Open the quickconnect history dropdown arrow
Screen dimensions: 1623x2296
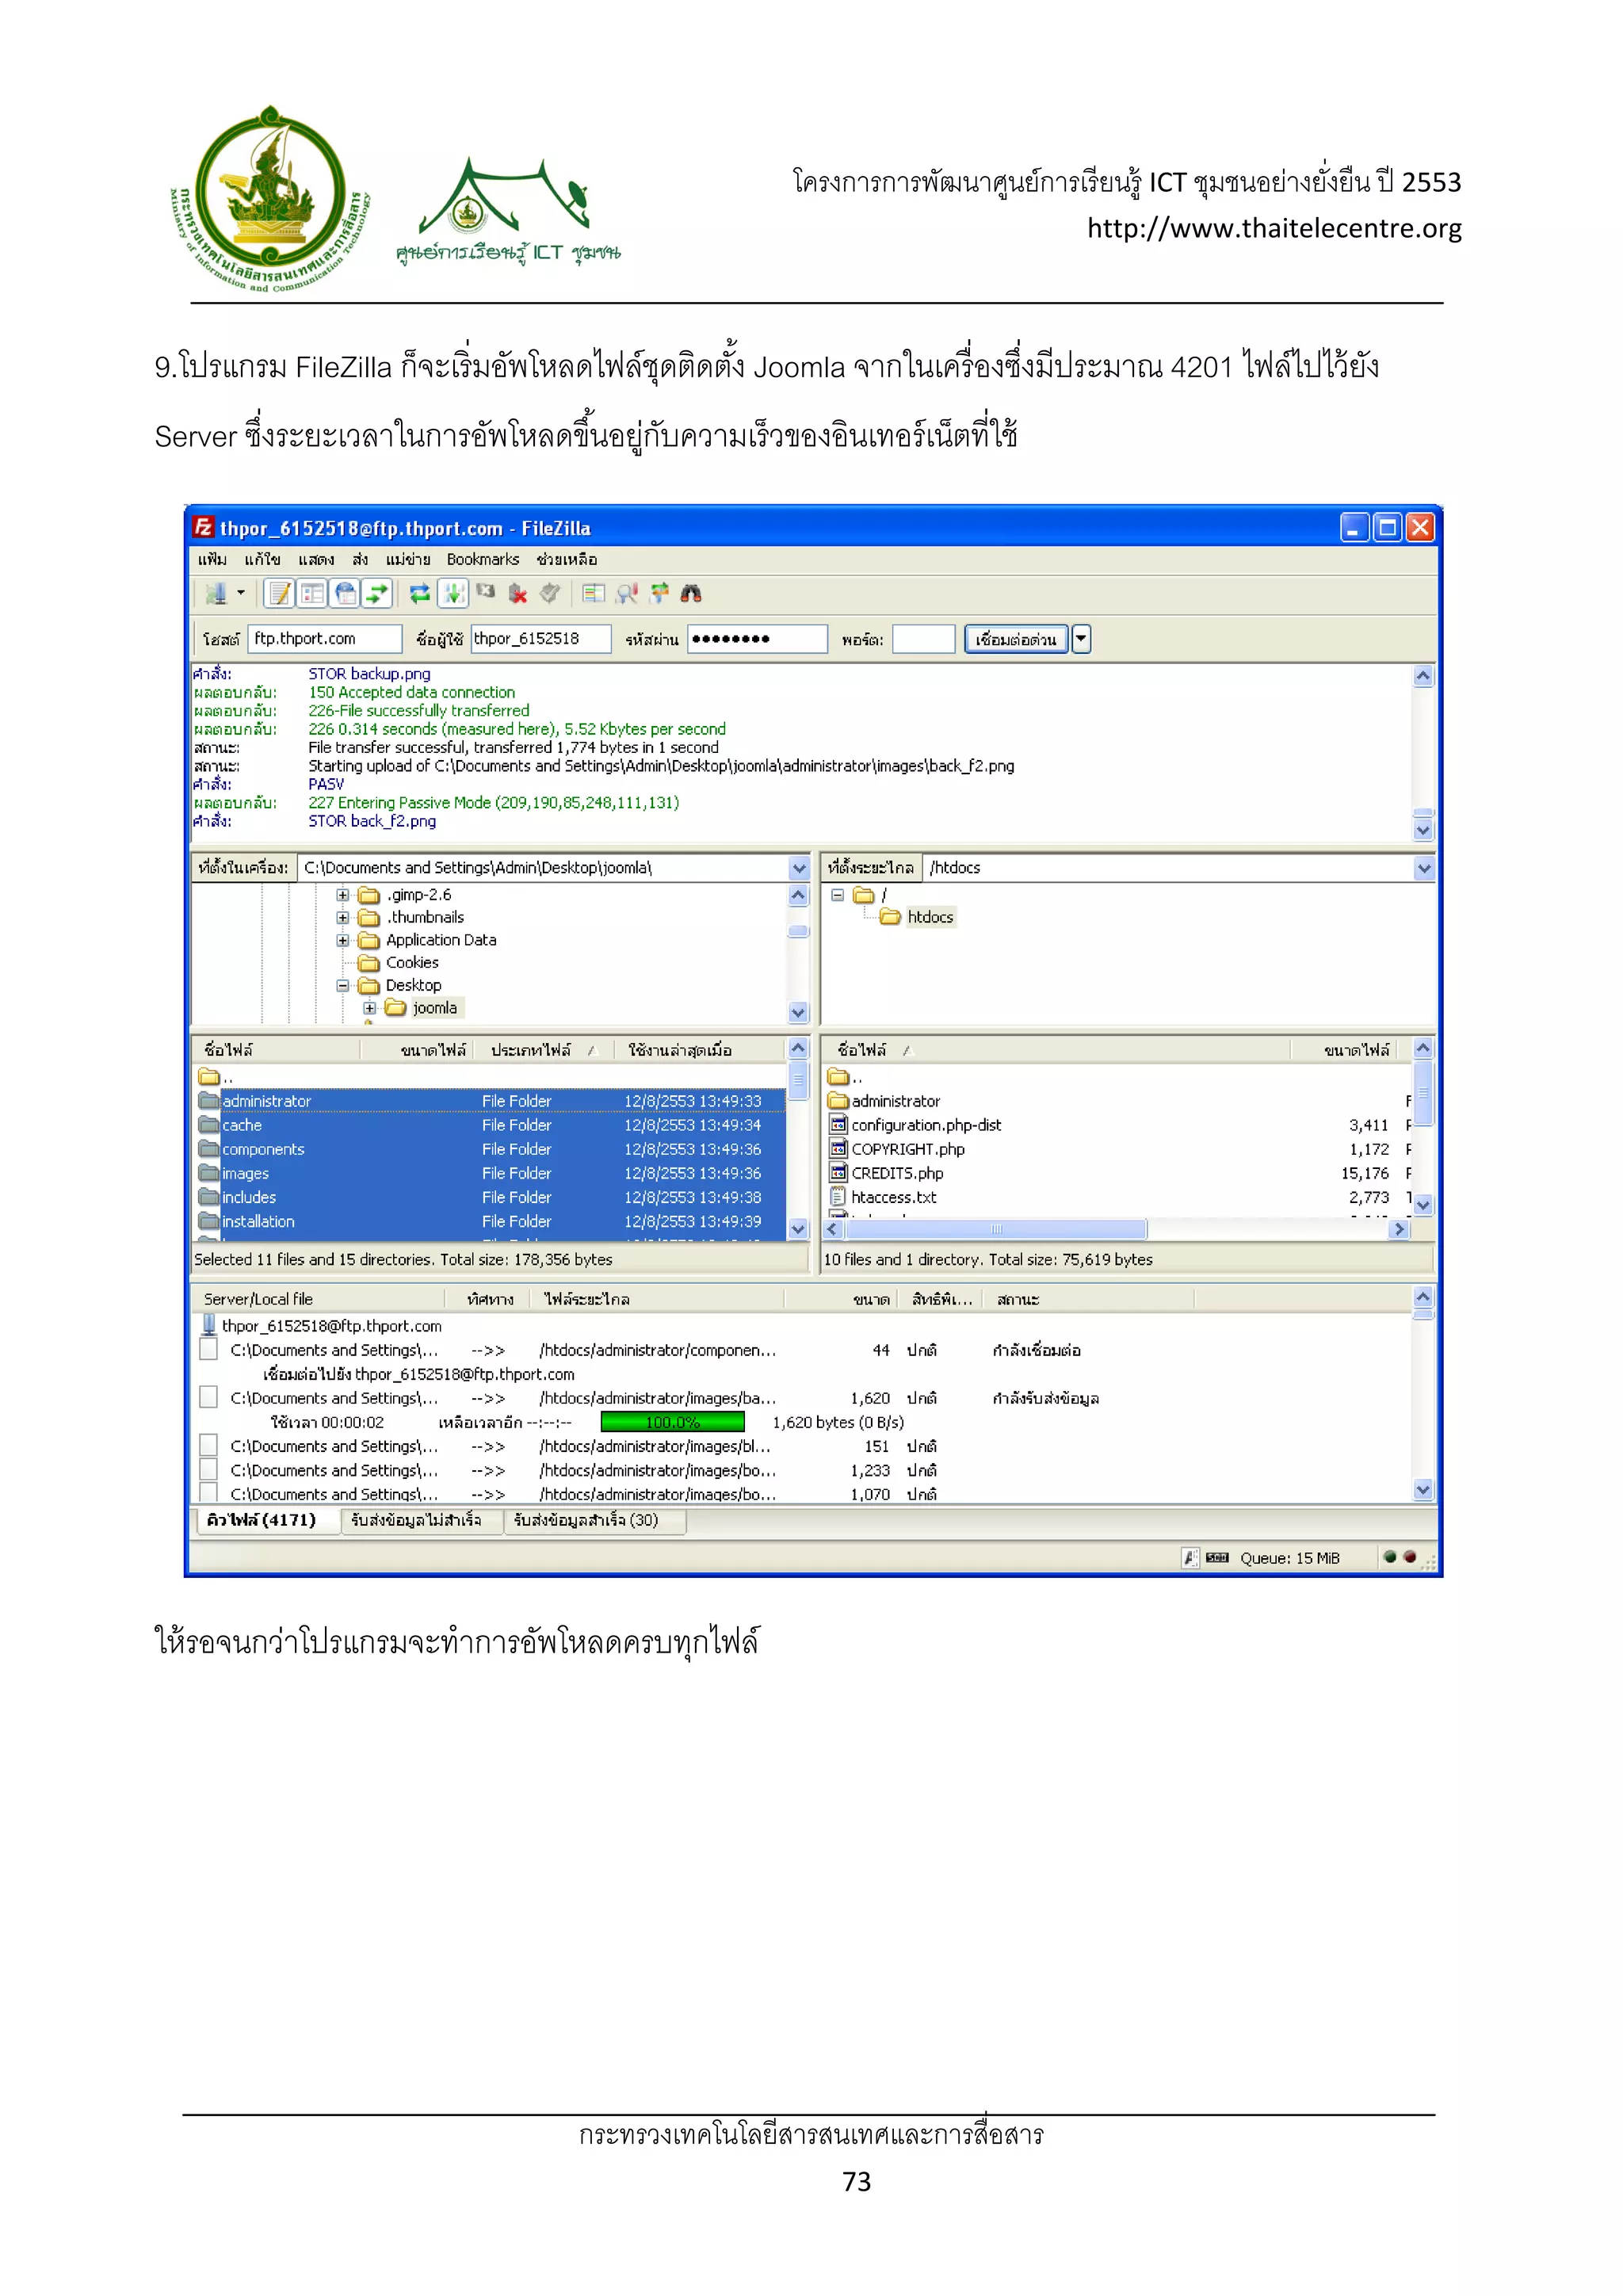point(1081,639)
